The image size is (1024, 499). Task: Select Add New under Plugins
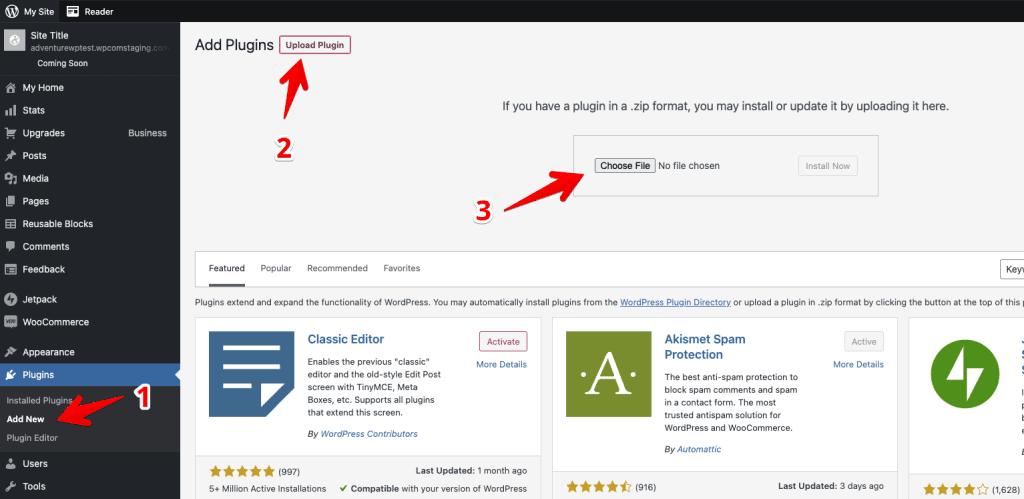(25, 419)
